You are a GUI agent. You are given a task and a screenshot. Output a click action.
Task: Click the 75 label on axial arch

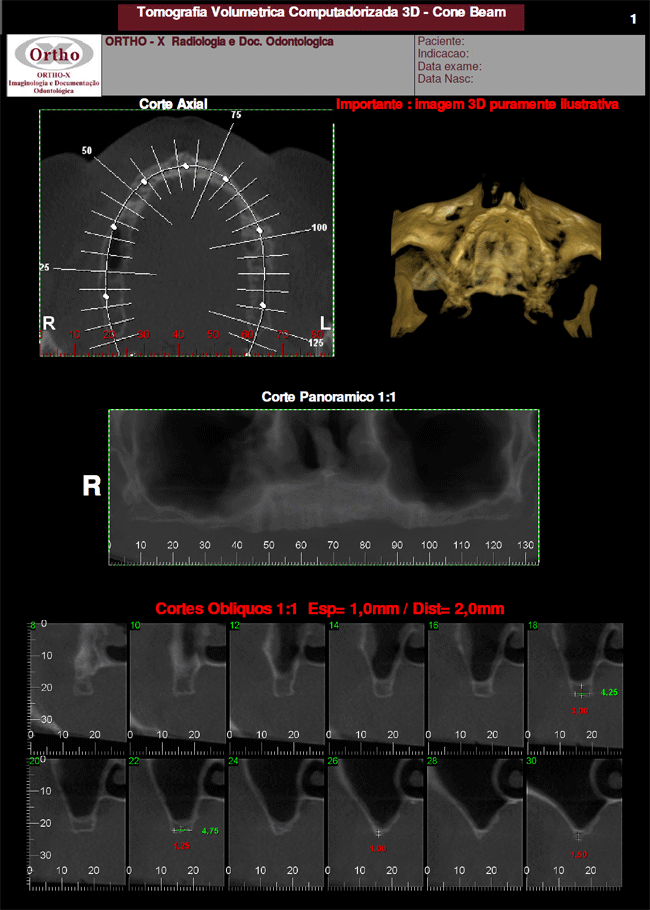tap(236, 116)
